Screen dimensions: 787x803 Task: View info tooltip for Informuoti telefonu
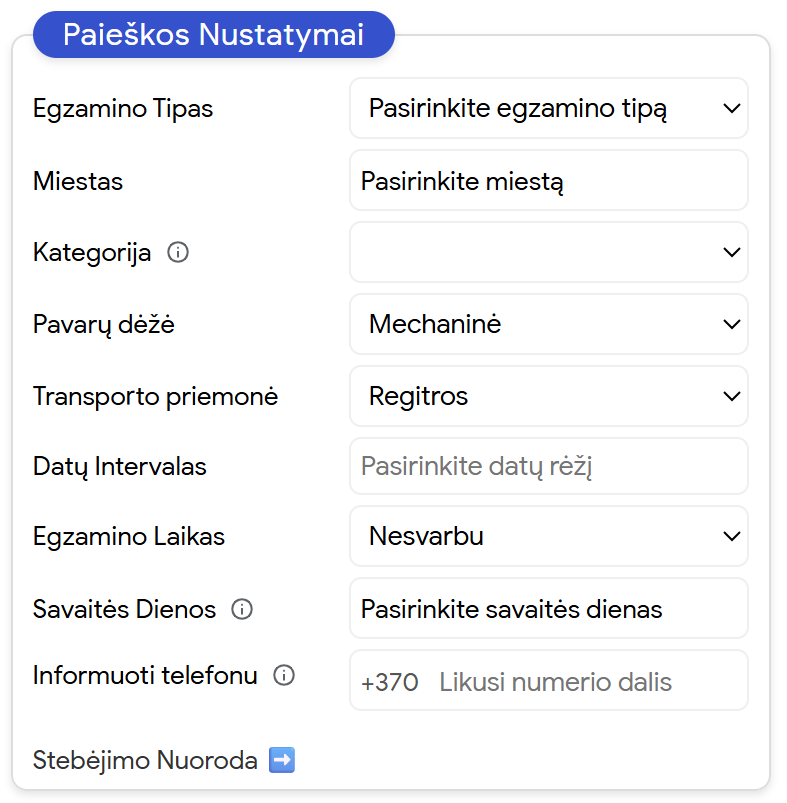coord(284,675)
